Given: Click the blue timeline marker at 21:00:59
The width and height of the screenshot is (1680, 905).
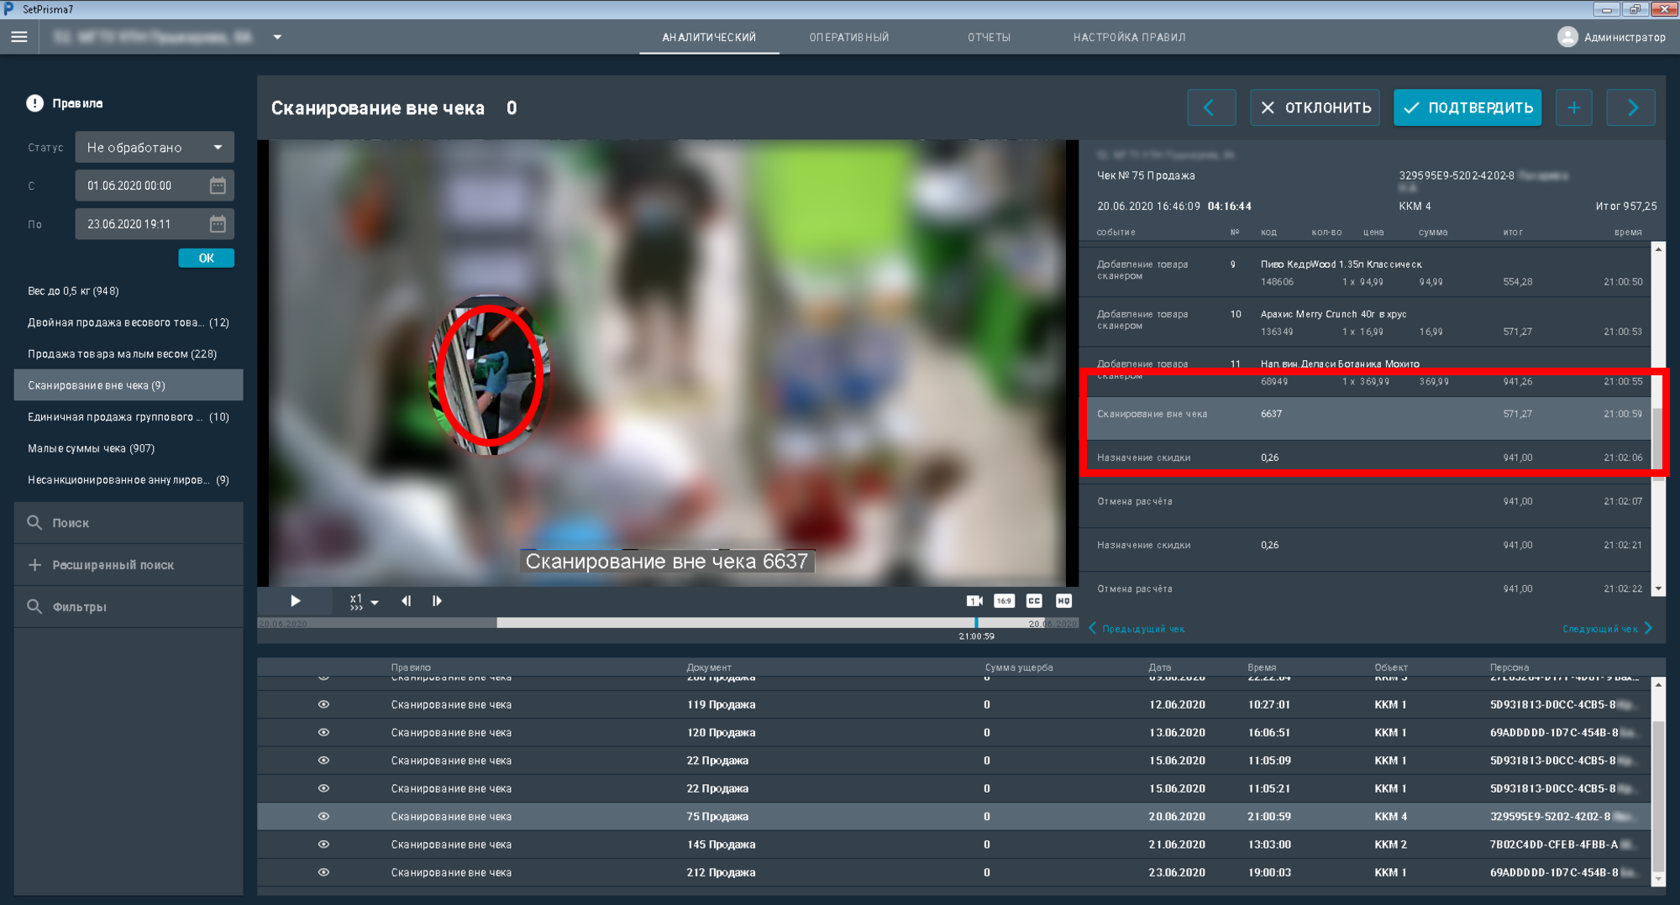Looking at the screenshot, I should [x=977, y=623].
